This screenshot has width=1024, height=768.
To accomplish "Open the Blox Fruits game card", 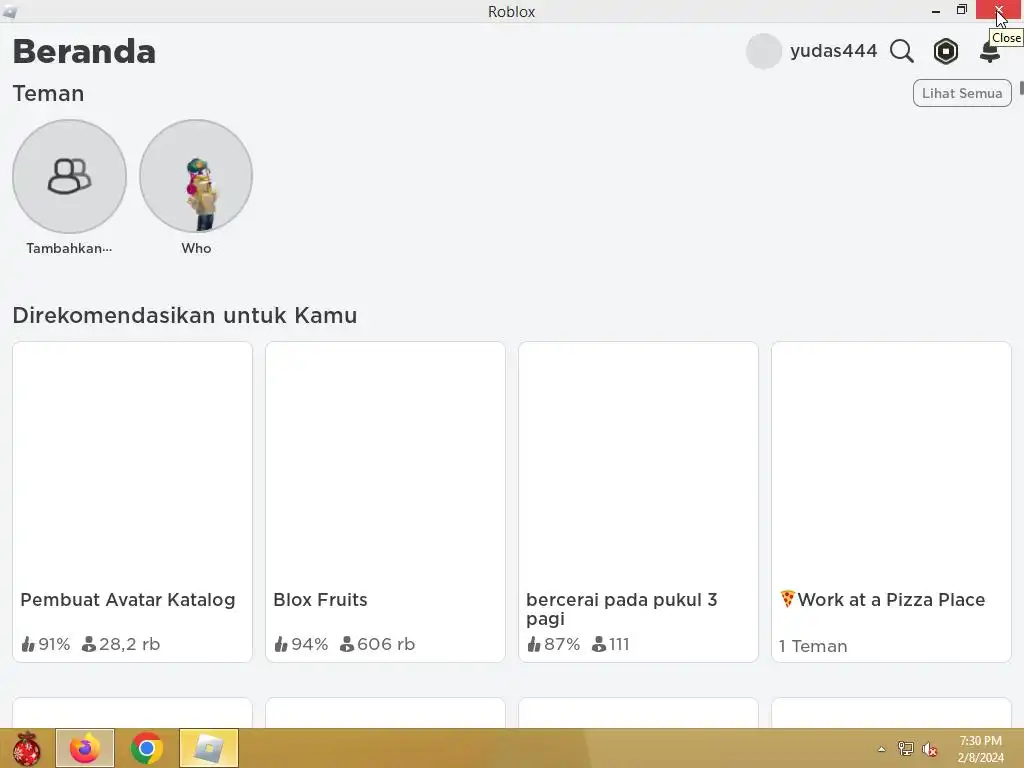I will tap(385, 502).
